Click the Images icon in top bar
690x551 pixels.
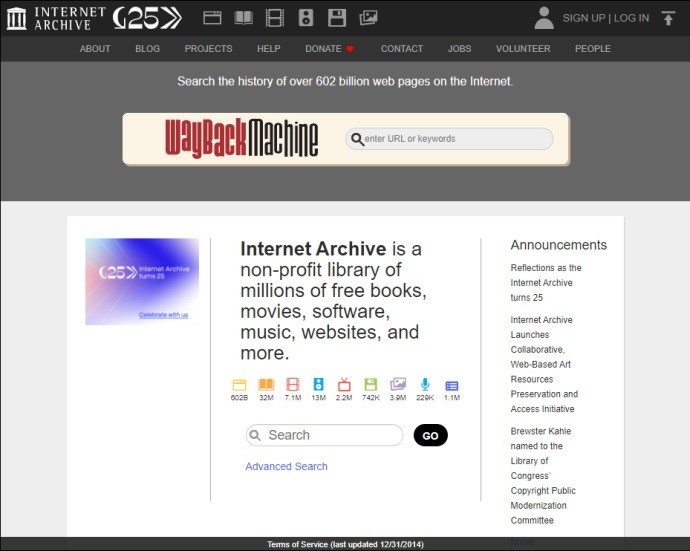[368, 17]
